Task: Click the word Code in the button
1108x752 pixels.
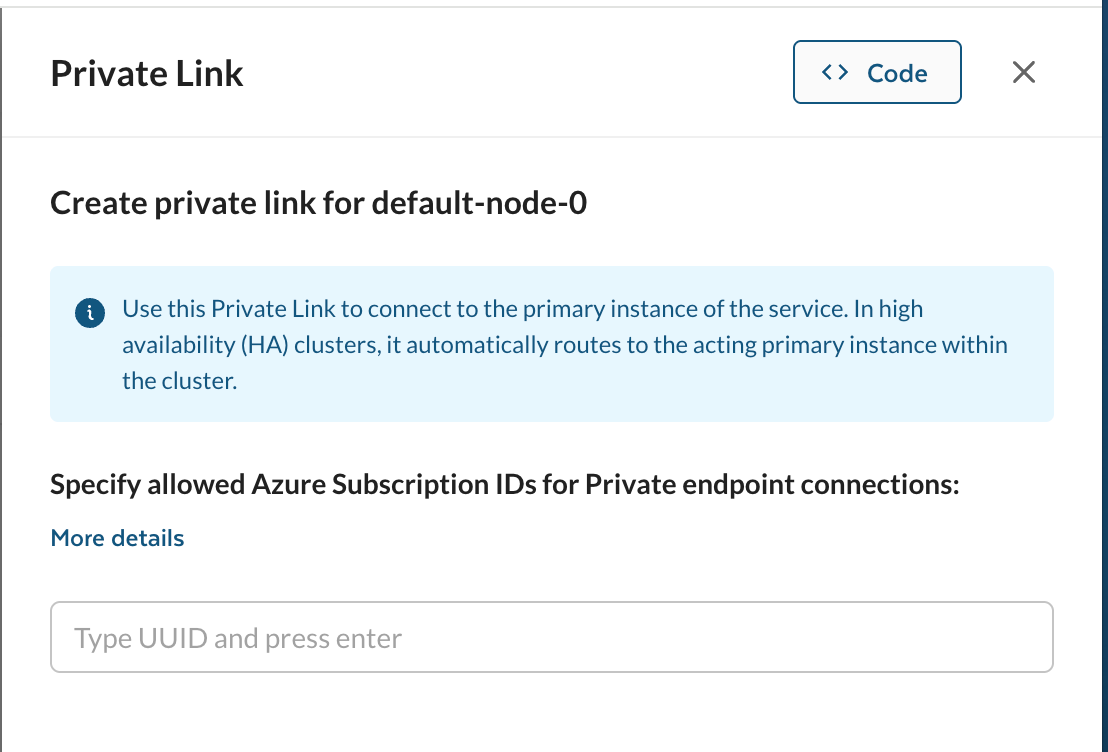Action: 897,73
